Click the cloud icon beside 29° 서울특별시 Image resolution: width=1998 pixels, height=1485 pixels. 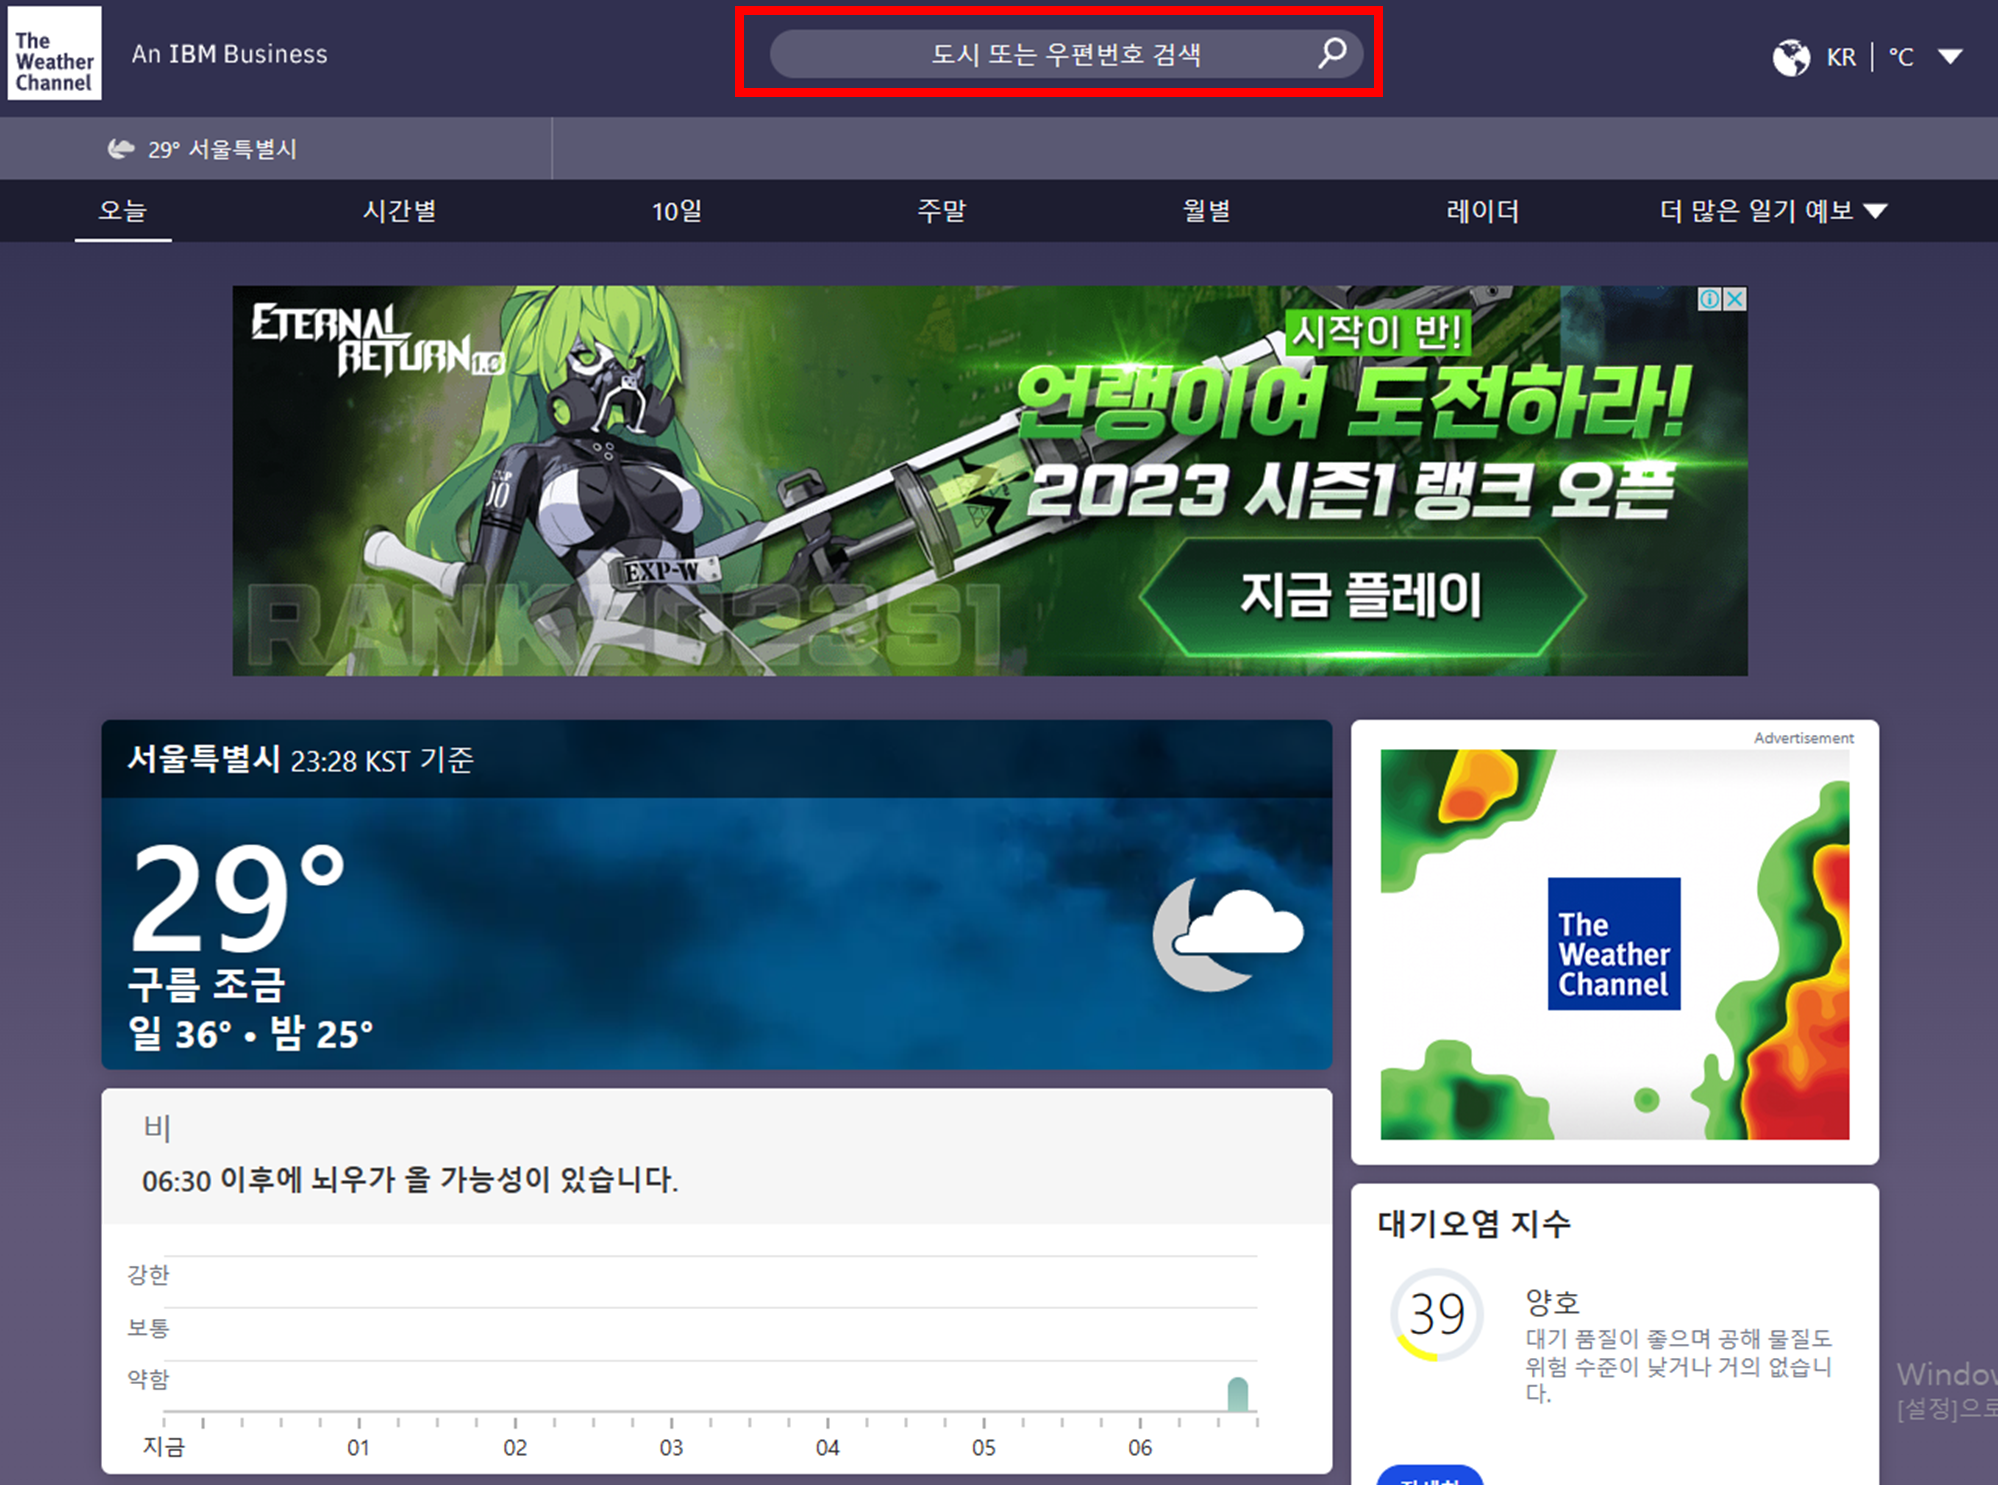pyautogui.click(x=121, y=149)
